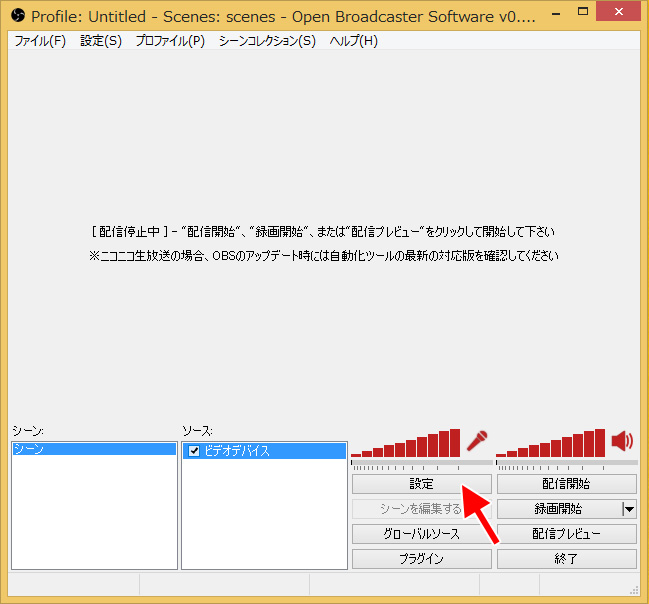Image resolution: width=649 pixels, height=604 pixels.
Task: Start recording with 録画開始 button
Action: (x=559, y=509)
